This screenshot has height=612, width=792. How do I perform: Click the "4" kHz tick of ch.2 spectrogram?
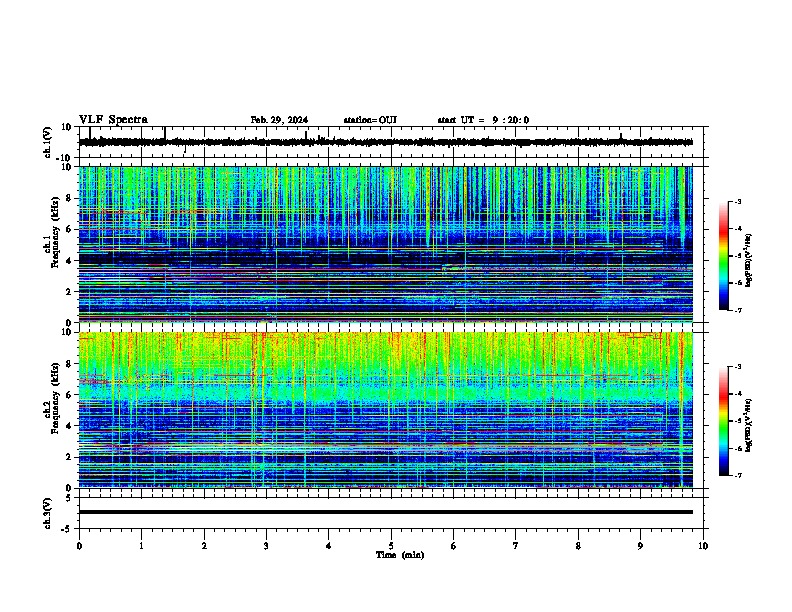(x=70, y=426)
